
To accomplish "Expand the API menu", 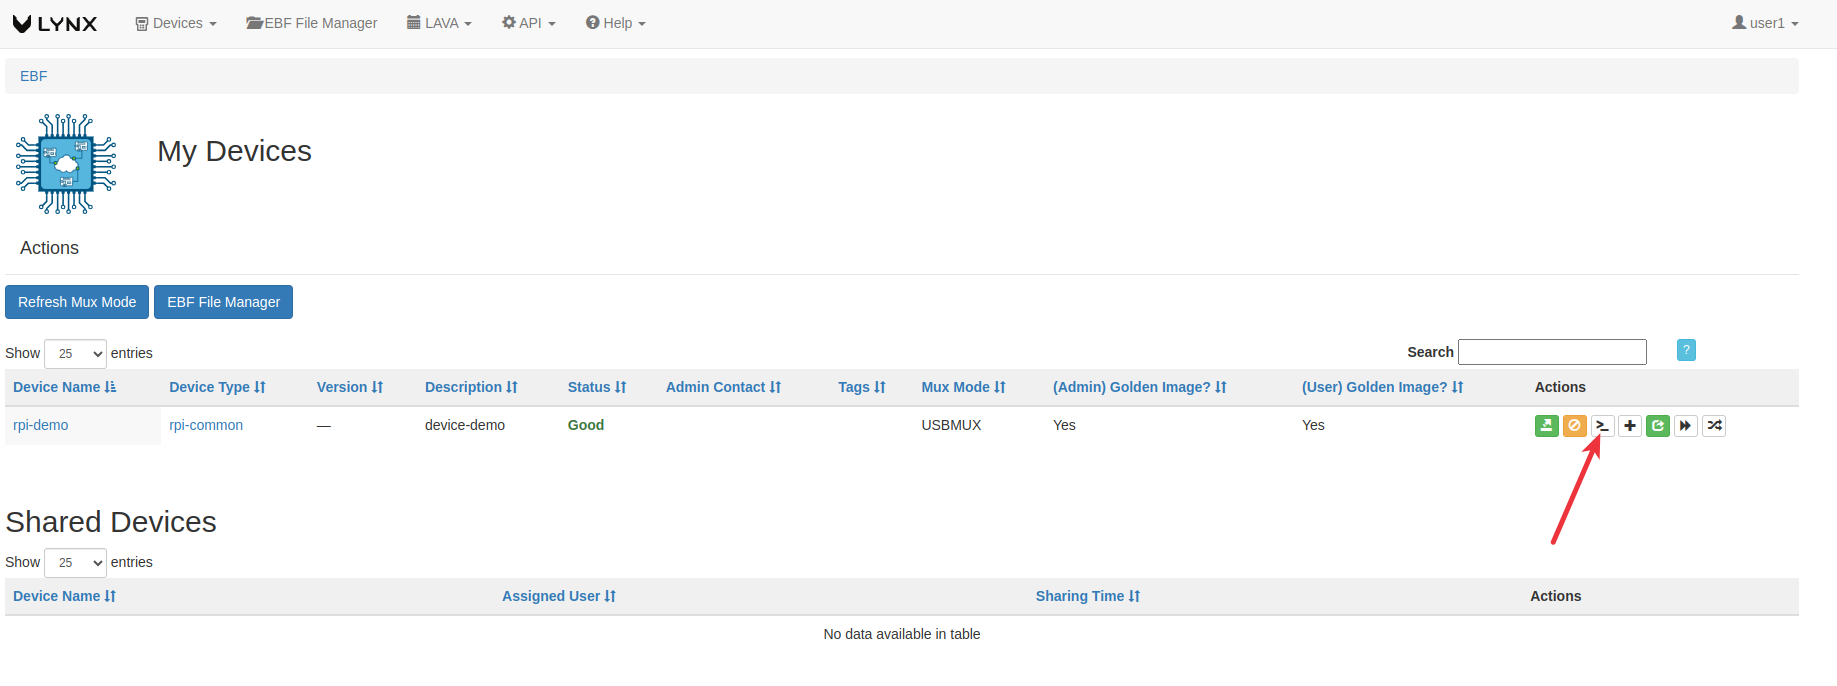I will click(x=528, y=23).
